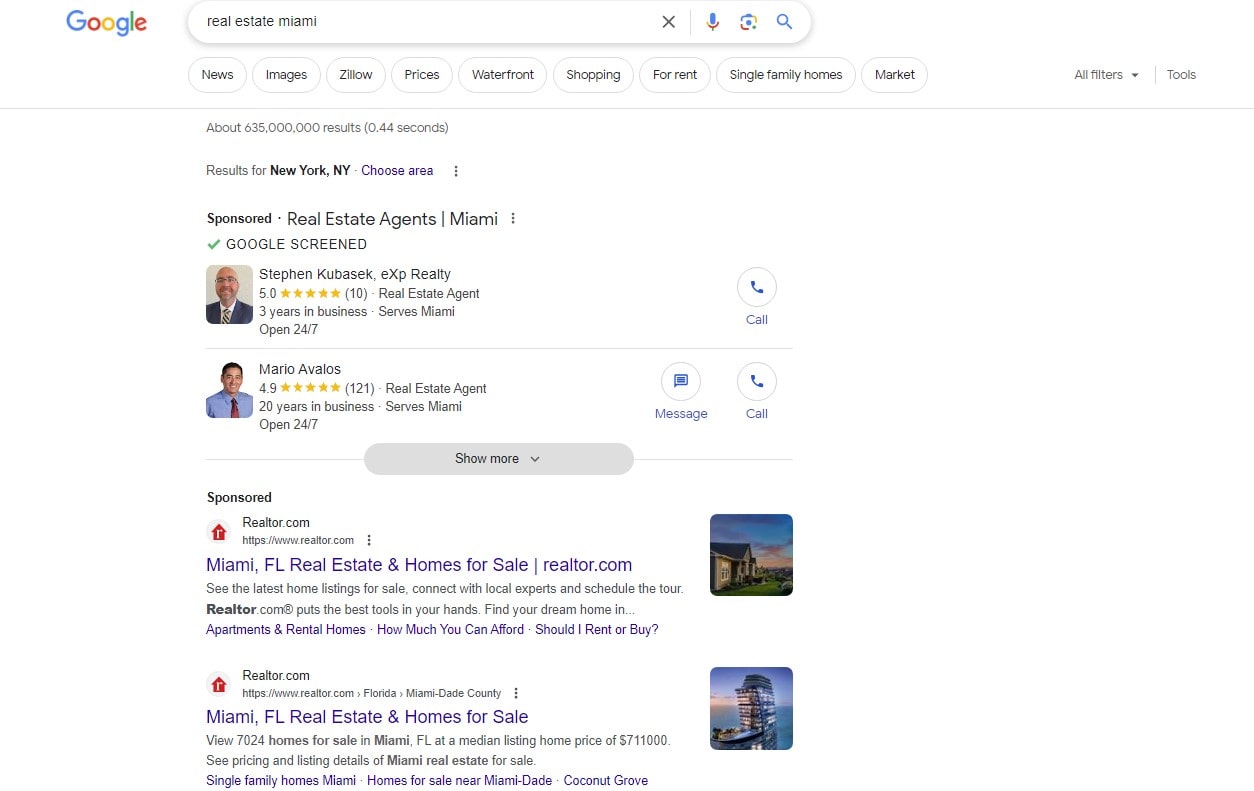1254x791 pixels.
Task: Select the Market filter chip
Action: [x=895, y=75]
